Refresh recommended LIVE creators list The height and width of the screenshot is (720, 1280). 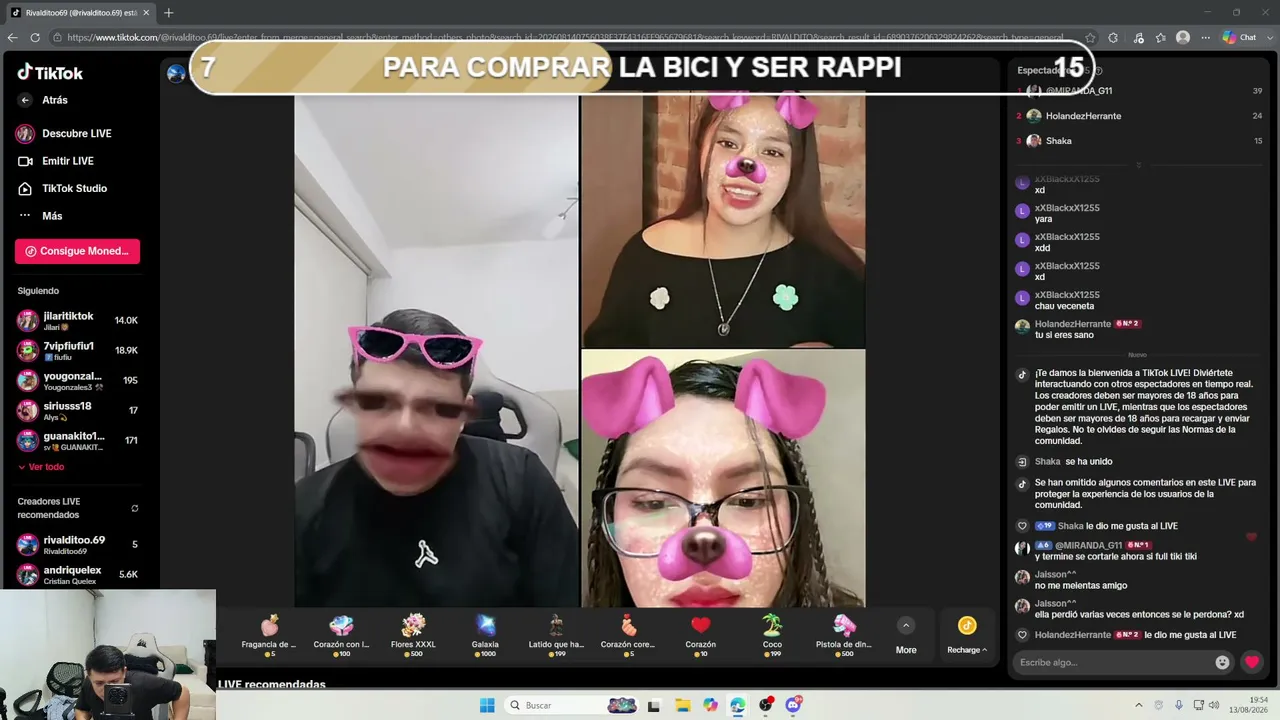(135, 508)
